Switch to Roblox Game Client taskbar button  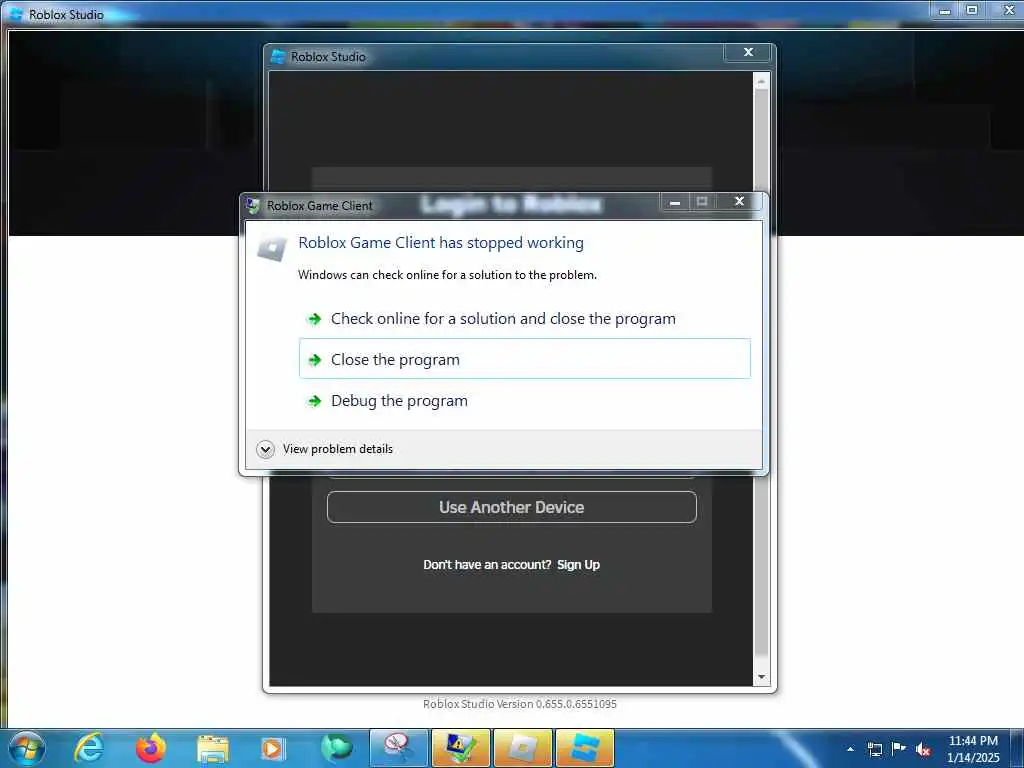[x=522, y=748]
